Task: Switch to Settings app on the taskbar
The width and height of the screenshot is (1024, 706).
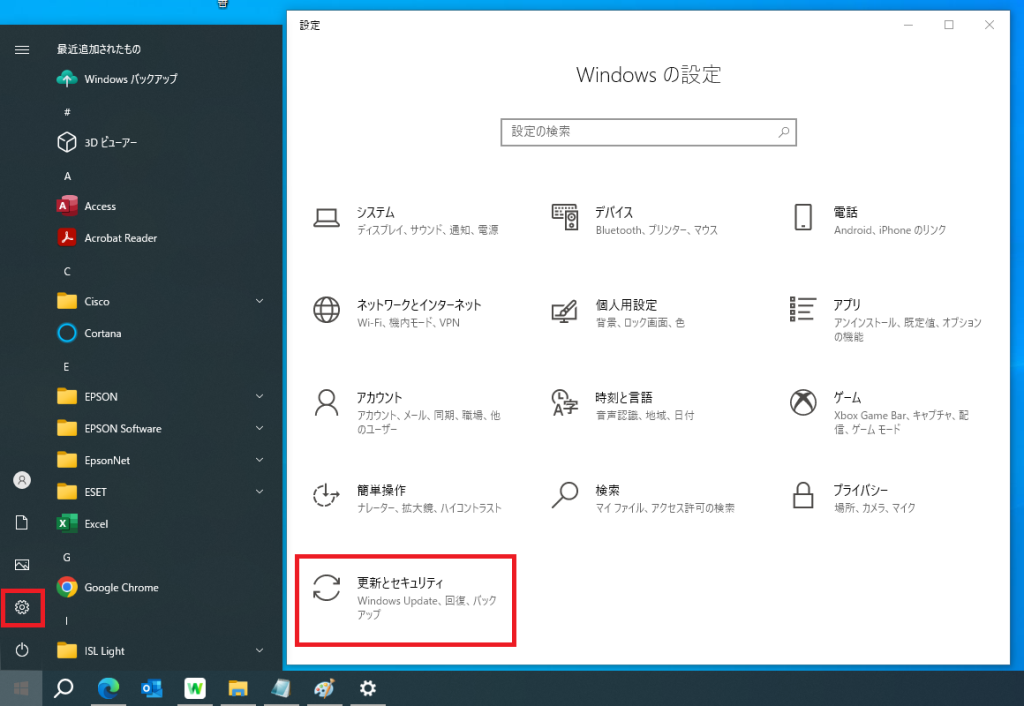Action: click(x=368, y=688)
